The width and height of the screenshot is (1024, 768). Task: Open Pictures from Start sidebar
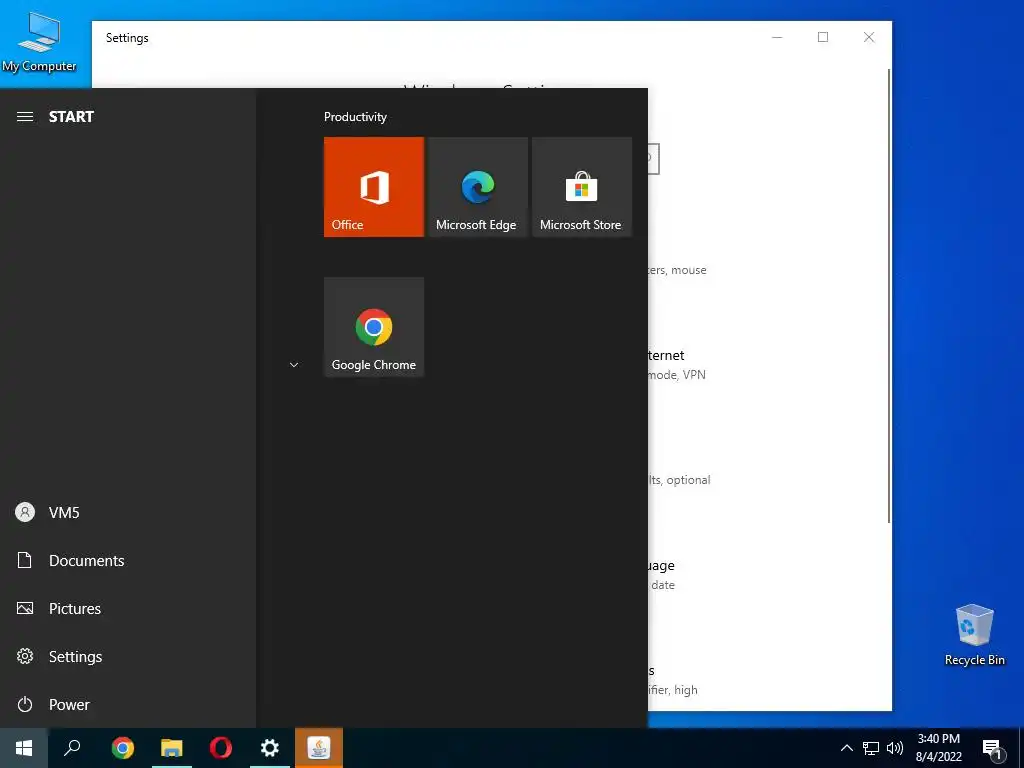[128, 609]
